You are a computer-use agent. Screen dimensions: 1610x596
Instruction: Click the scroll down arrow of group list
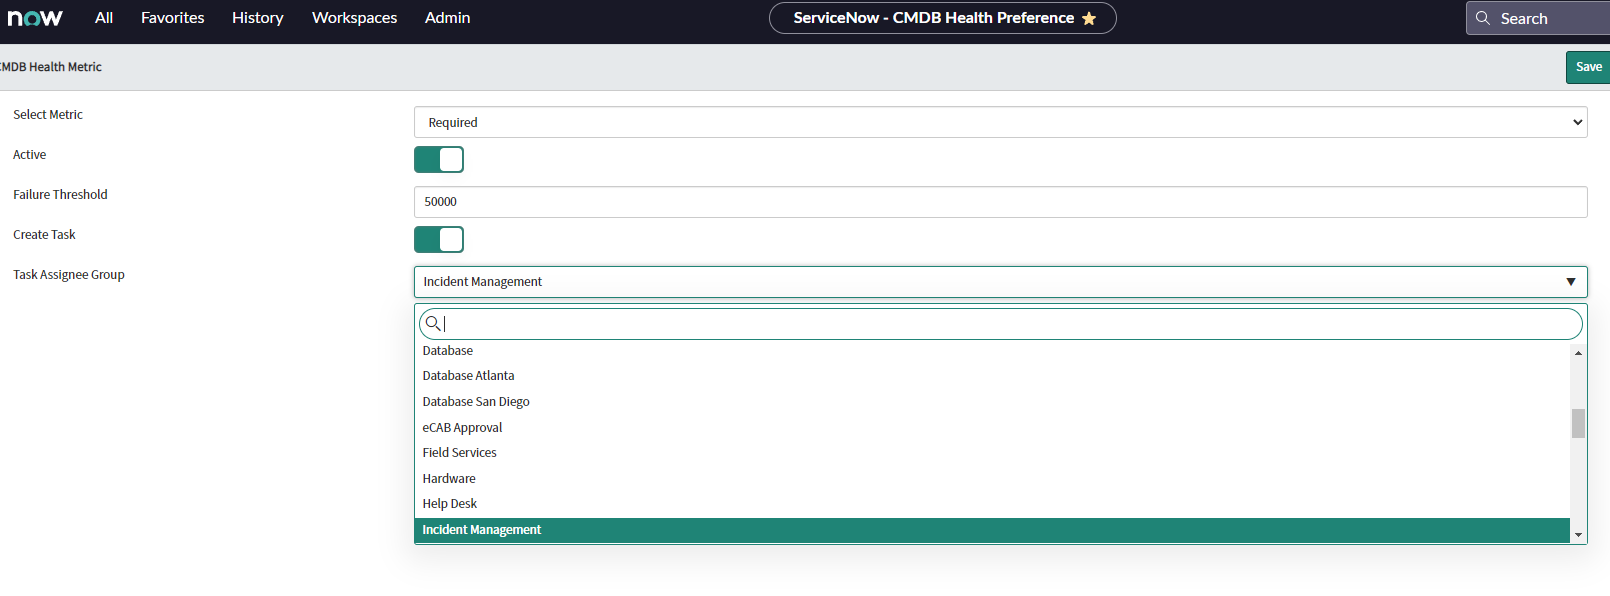[1578, 535]
